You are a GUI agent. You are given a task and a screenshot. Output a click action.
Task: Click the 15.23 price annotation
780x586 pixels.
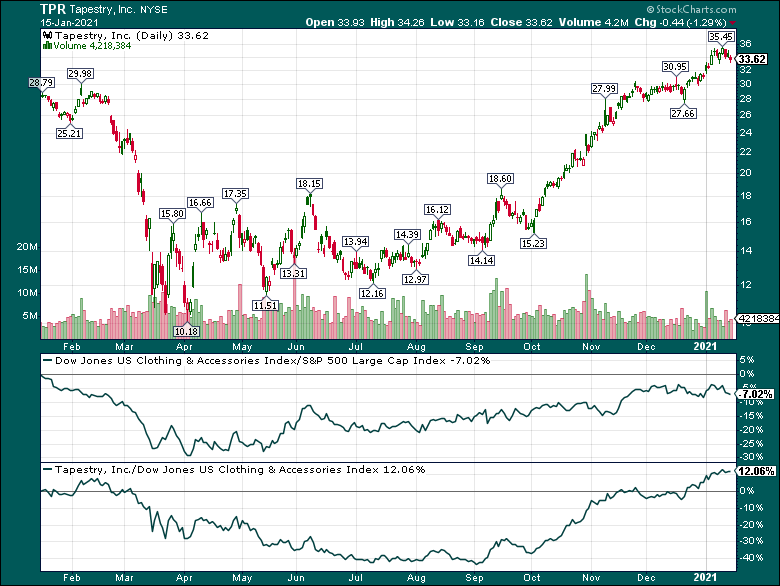click(x=533, y=243)
